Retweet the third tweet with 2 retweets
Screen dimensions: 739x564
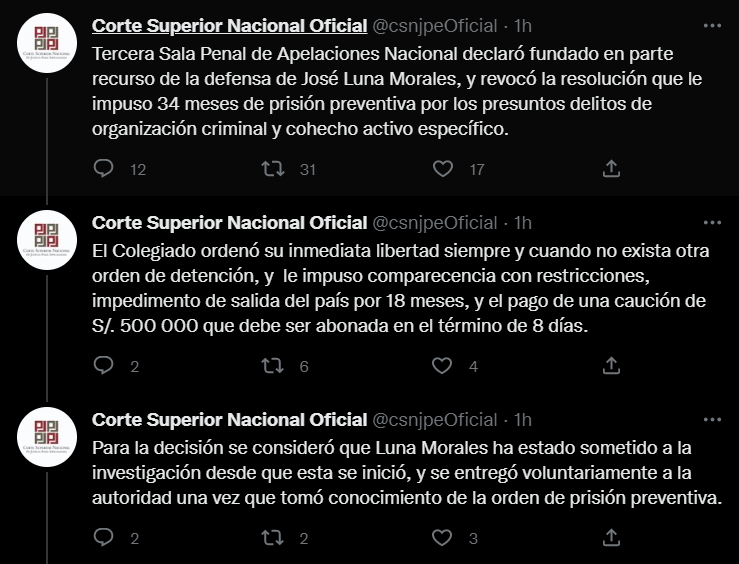(x=273, y=538)
